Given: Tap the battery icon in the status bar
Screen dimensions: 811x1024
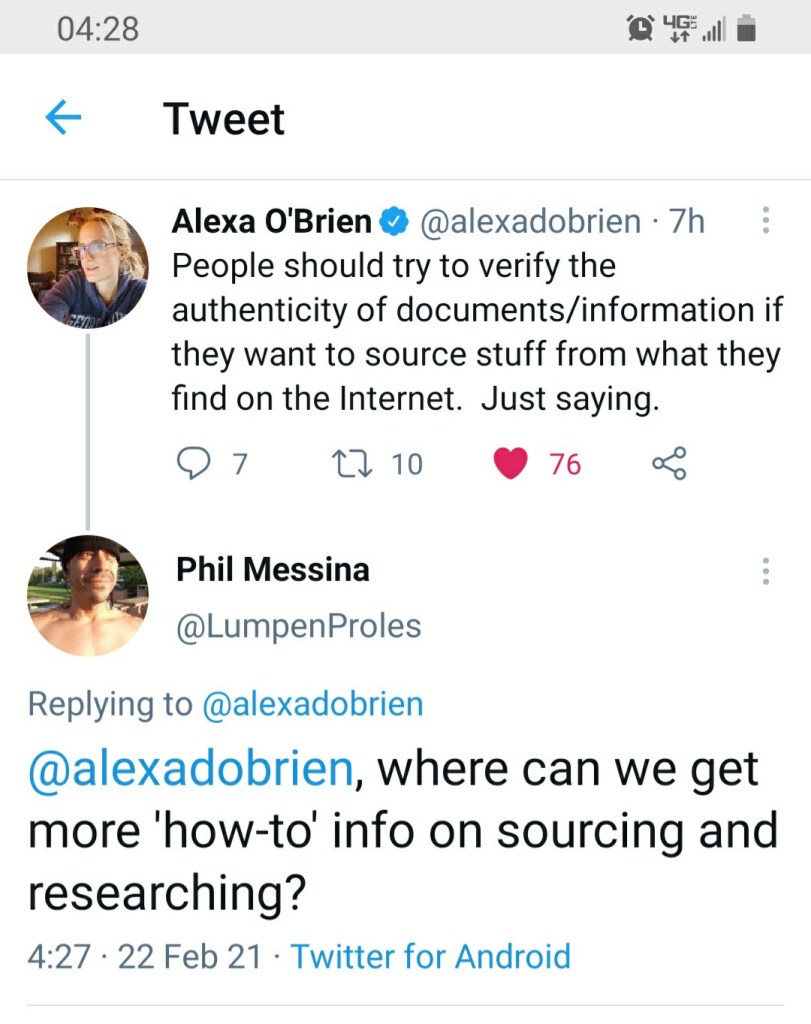Looking at the screenshot, I should (x=744, y=30).
